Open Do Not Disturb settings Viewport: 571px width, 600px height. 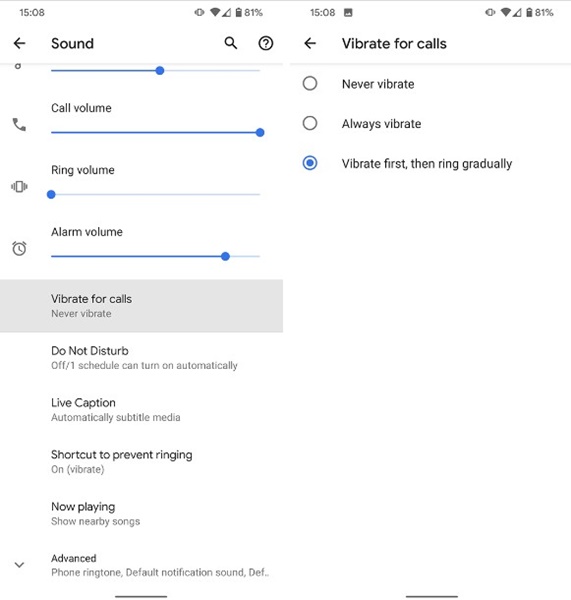pyautogui.click(x=142, y=358)
